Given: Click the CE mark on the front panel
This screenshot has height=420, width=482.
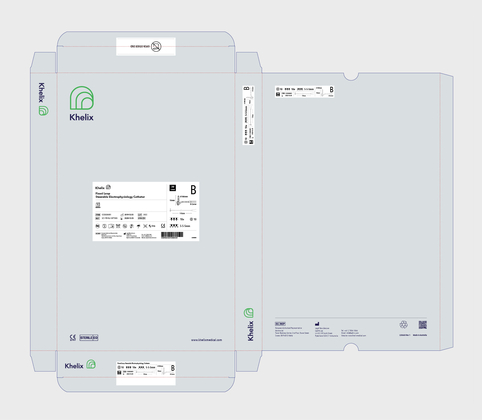Looking at the screenshot, I should [x=73, y=338].
